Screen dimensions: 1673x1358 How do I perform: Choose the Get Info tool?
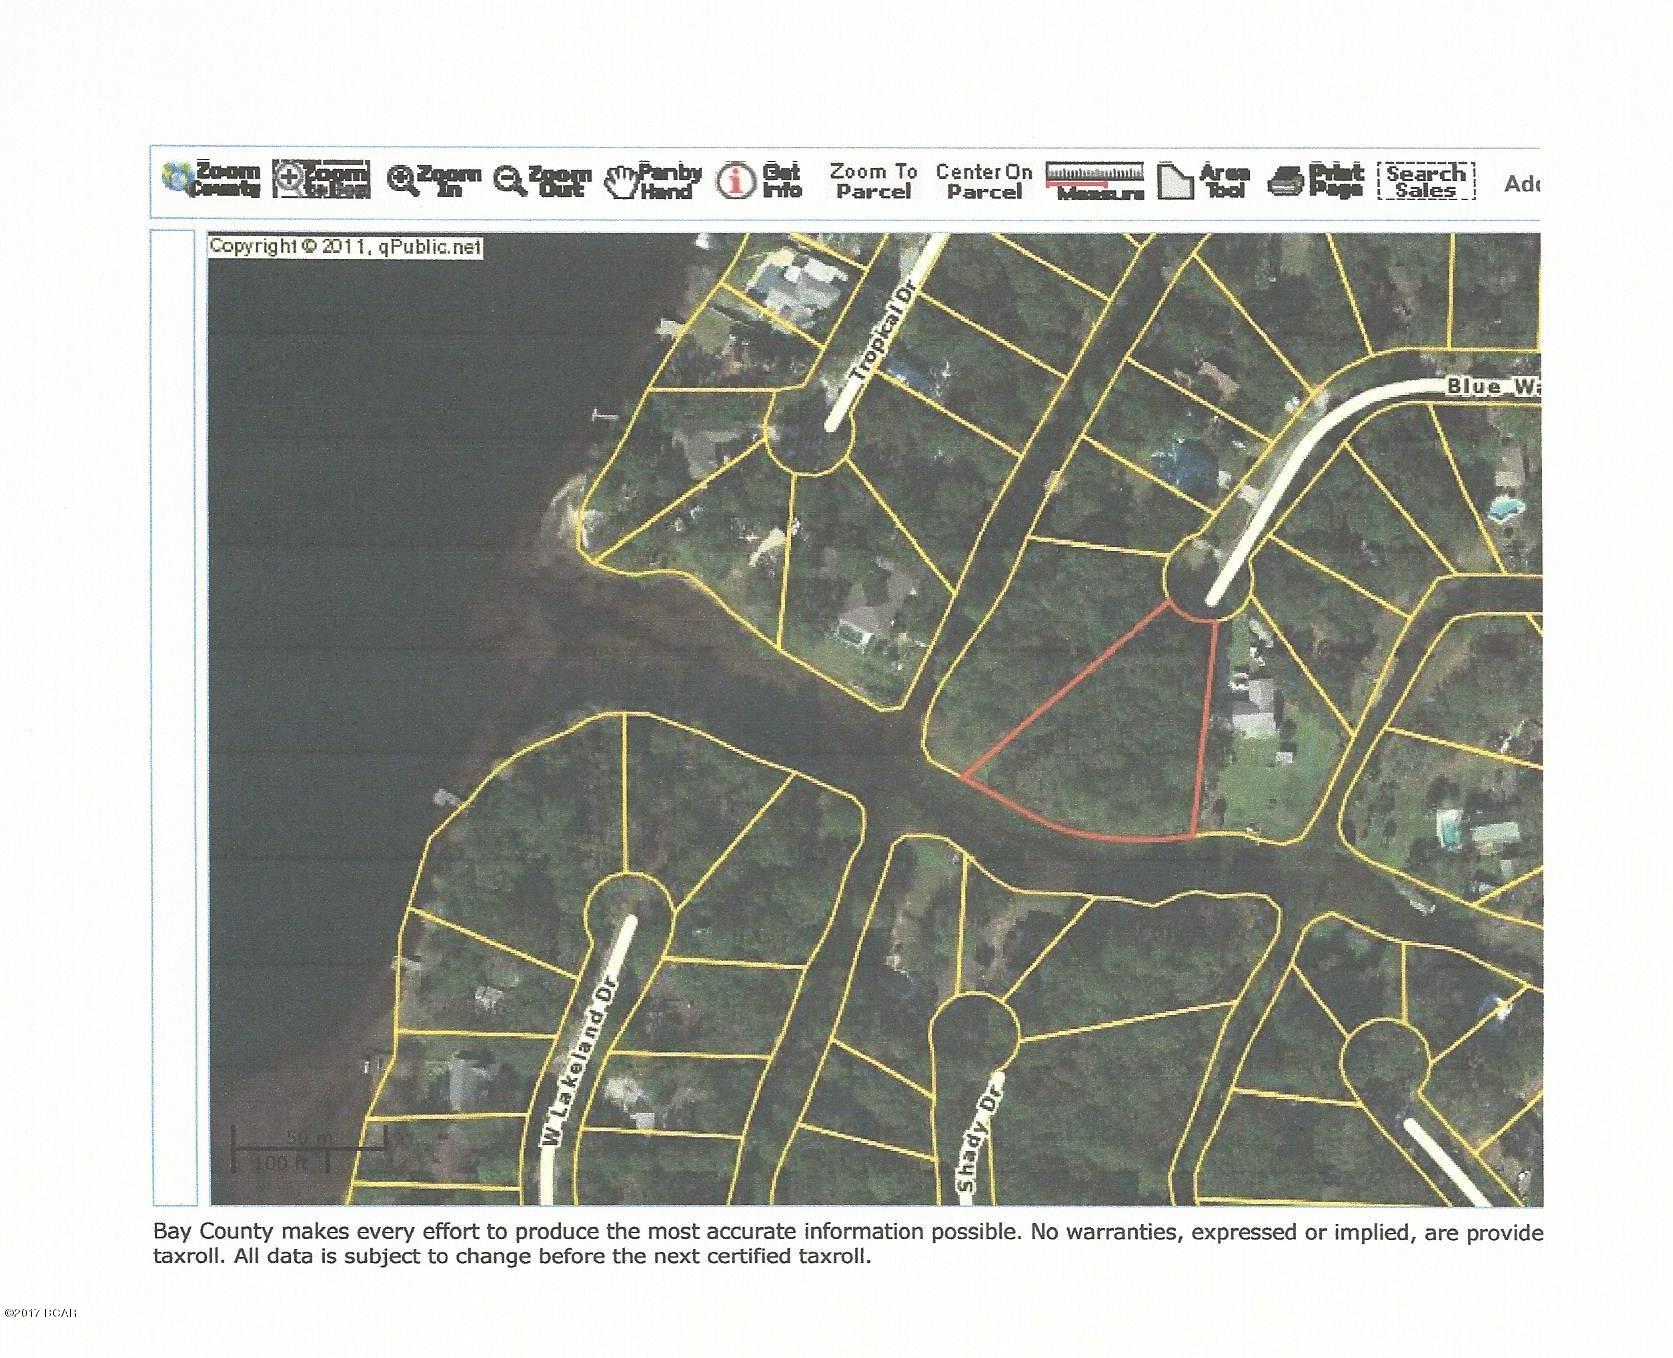(x=760, y=181)
